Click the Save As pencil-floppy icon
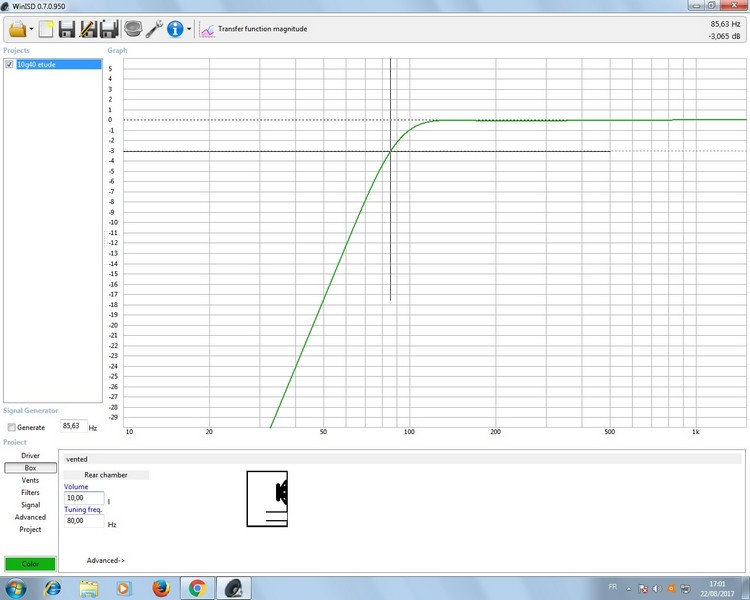750x600 pixels. 88,29
